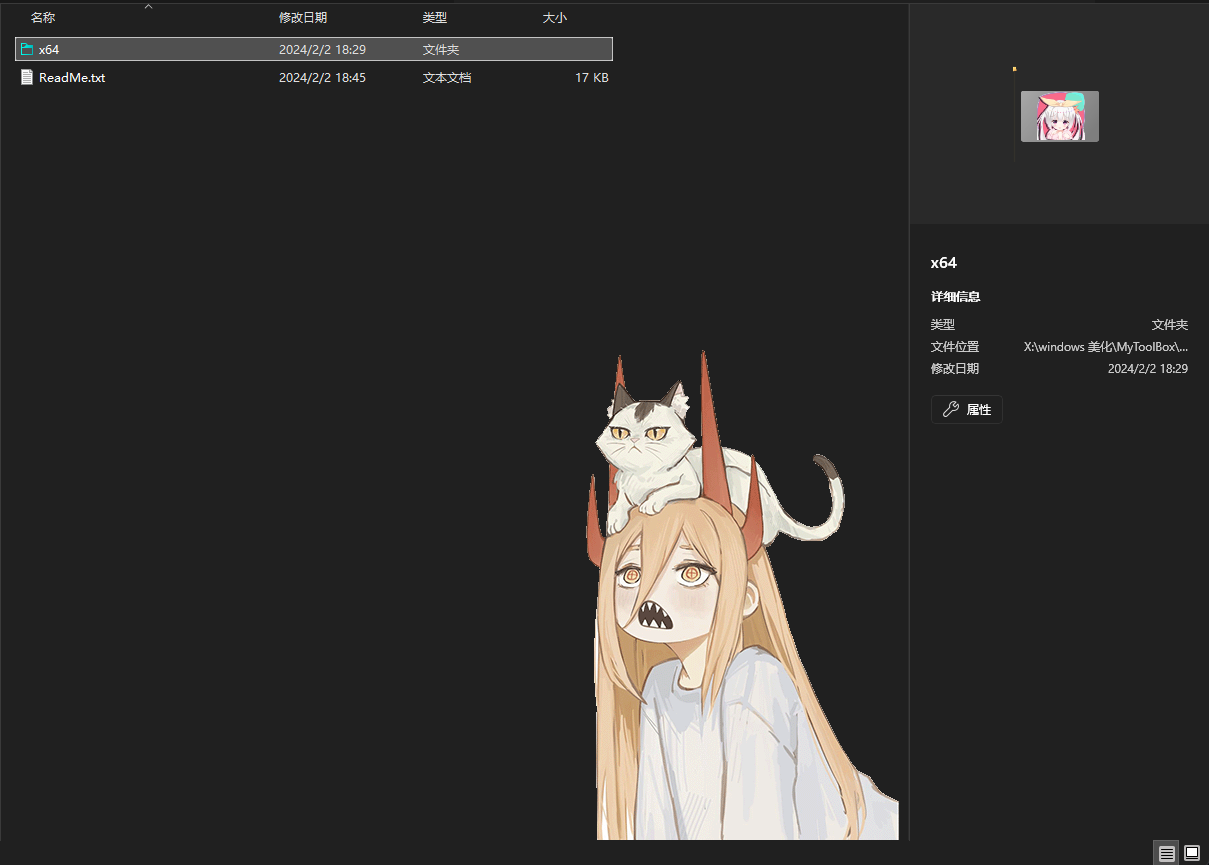Screen dimensions: 1209x865
Task: Select the ReadMe.txt file name
Action: click(72, 77)
